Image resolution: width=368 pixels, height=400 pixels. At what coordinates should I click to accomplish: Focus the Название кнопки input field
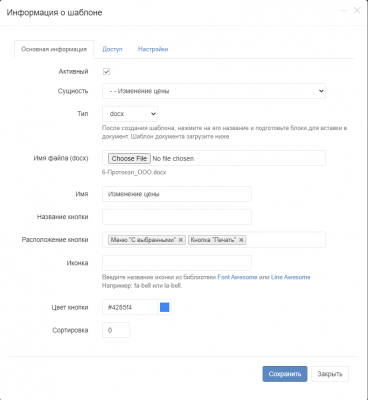coord(177,217)
